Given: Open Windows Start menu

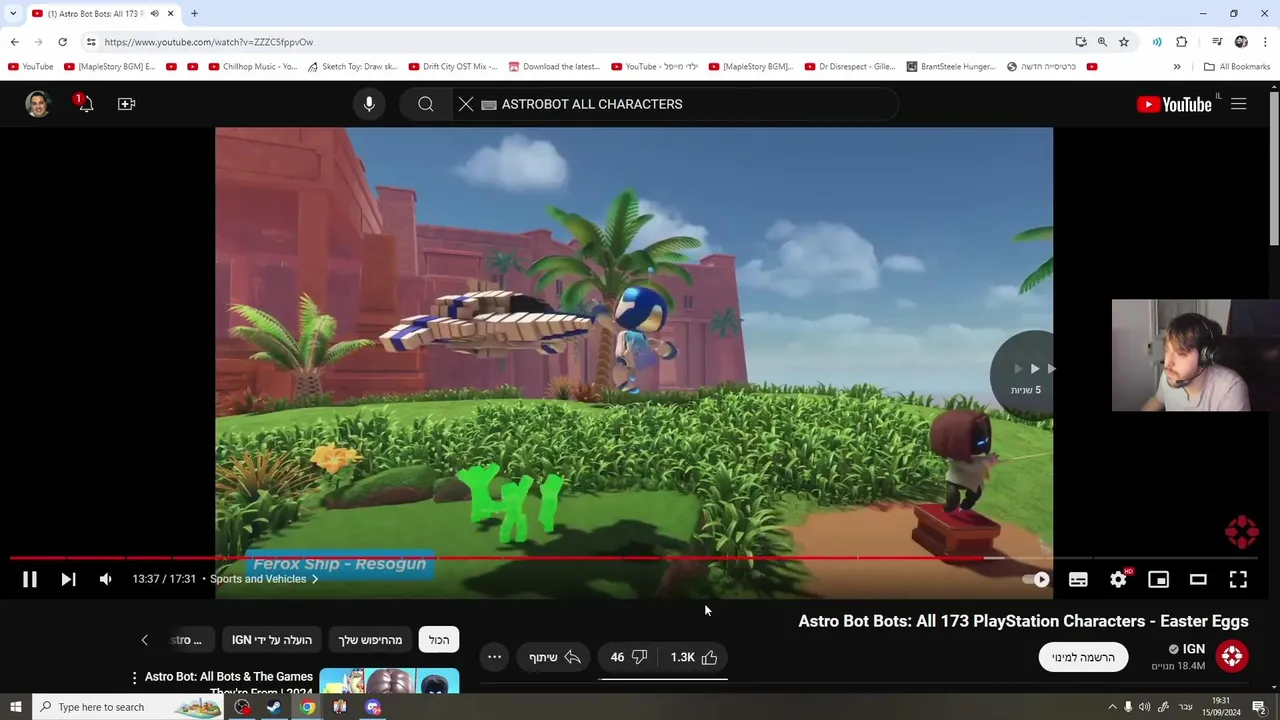Looking at the screenshot, I should (x=16, y=707).
